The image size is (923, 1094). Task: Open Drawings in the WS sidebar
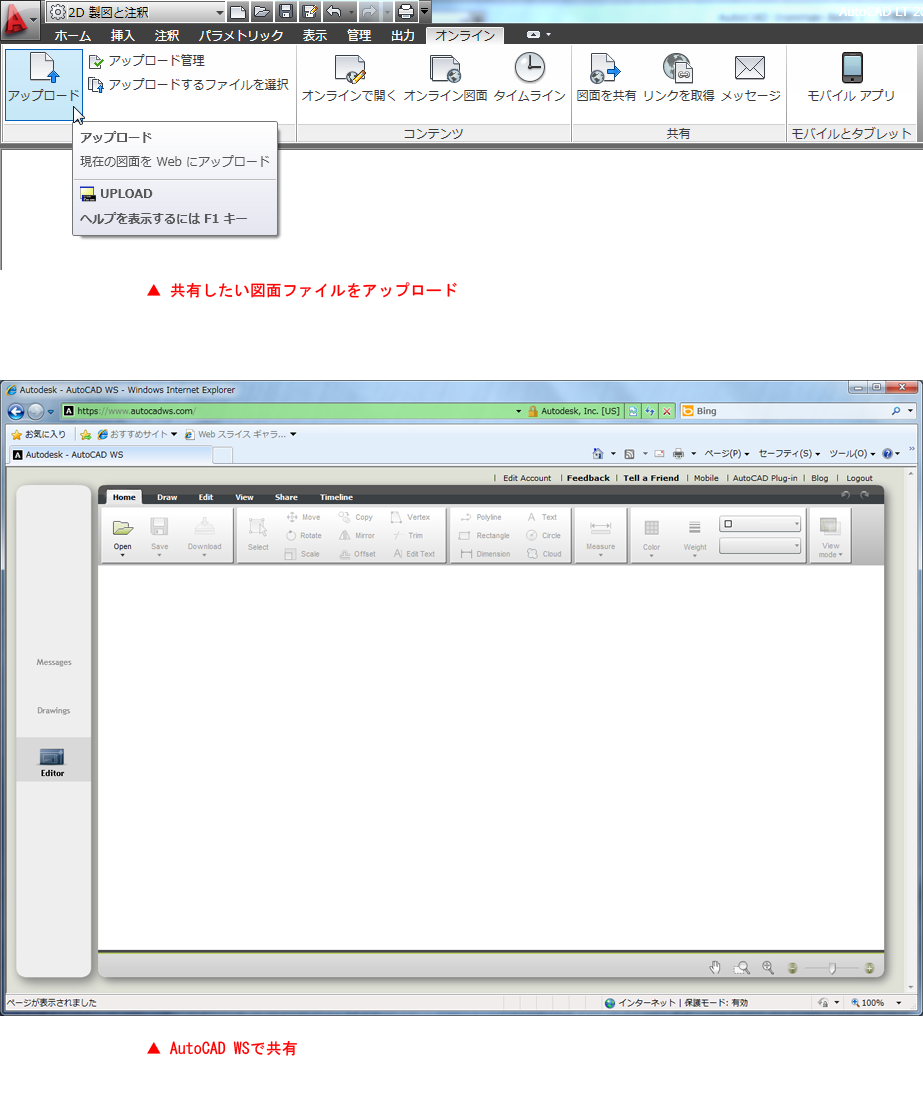[54, 710]
